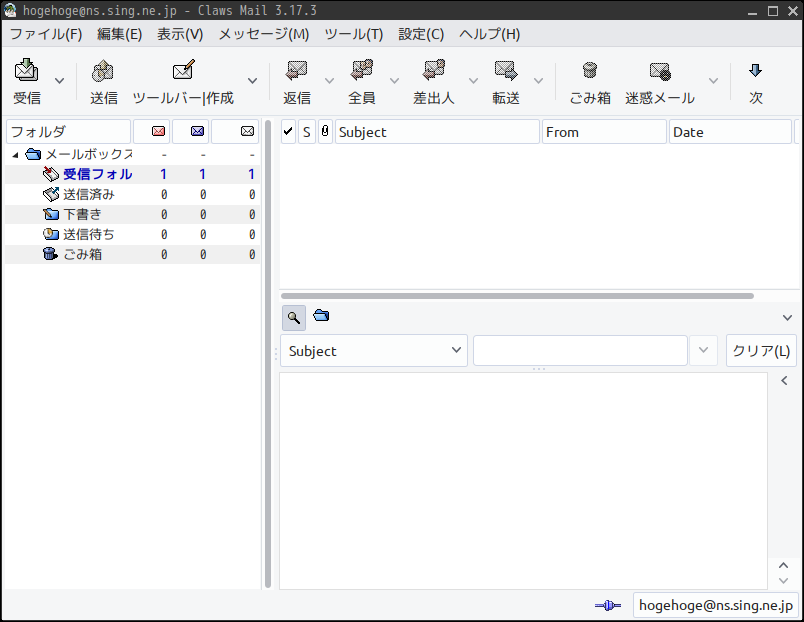This screenshot has width=804, height=622.
Task: Click the total messages column envelope icon
Action: (x=247, y=131)
